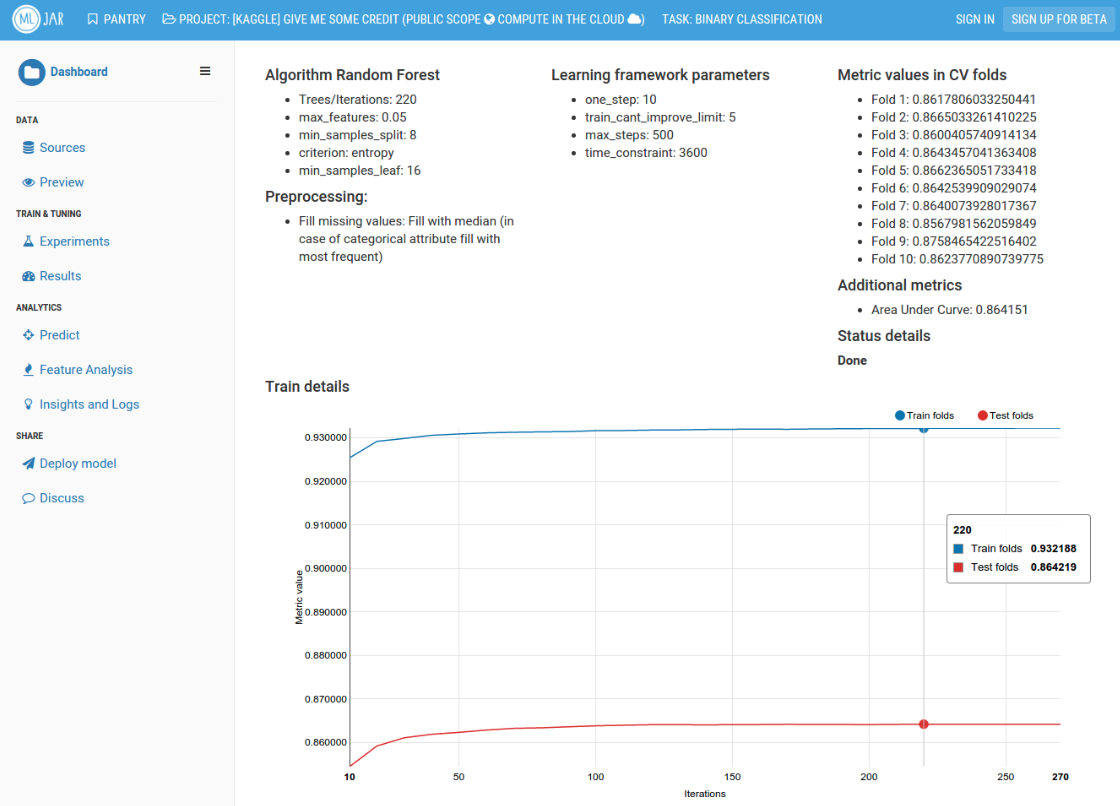Open the Pantry menu item
Screen dimensions: 1120x806
click(x=116, y=19)
